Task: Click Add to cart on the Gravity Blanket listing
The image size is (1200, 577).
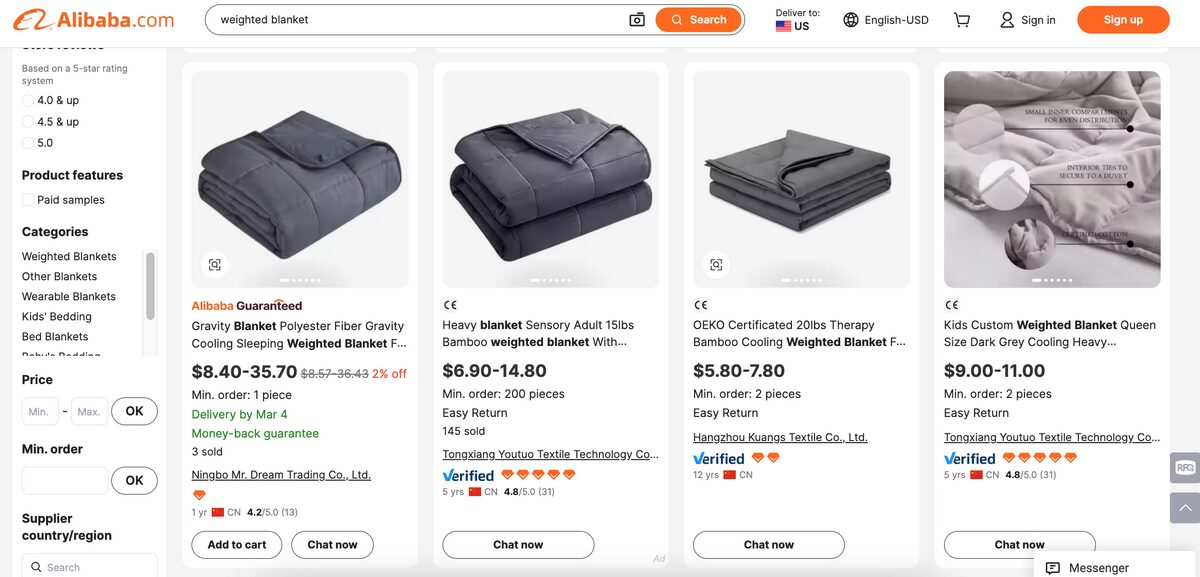Action: tap(236, 544)
